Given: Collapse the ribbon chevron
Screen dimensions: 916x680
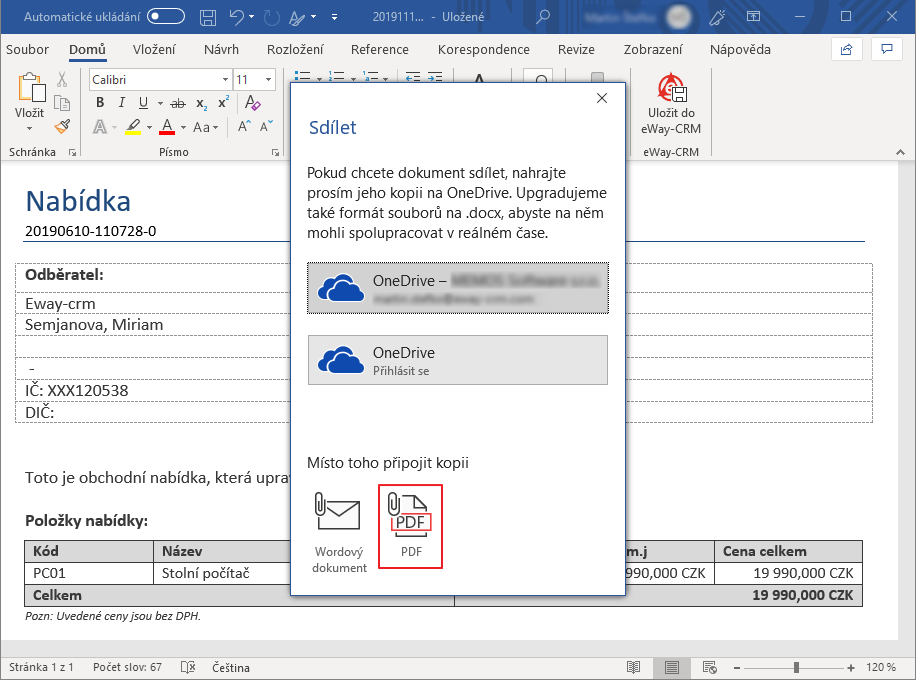Looking at the screenshot, I should (900, 152).
